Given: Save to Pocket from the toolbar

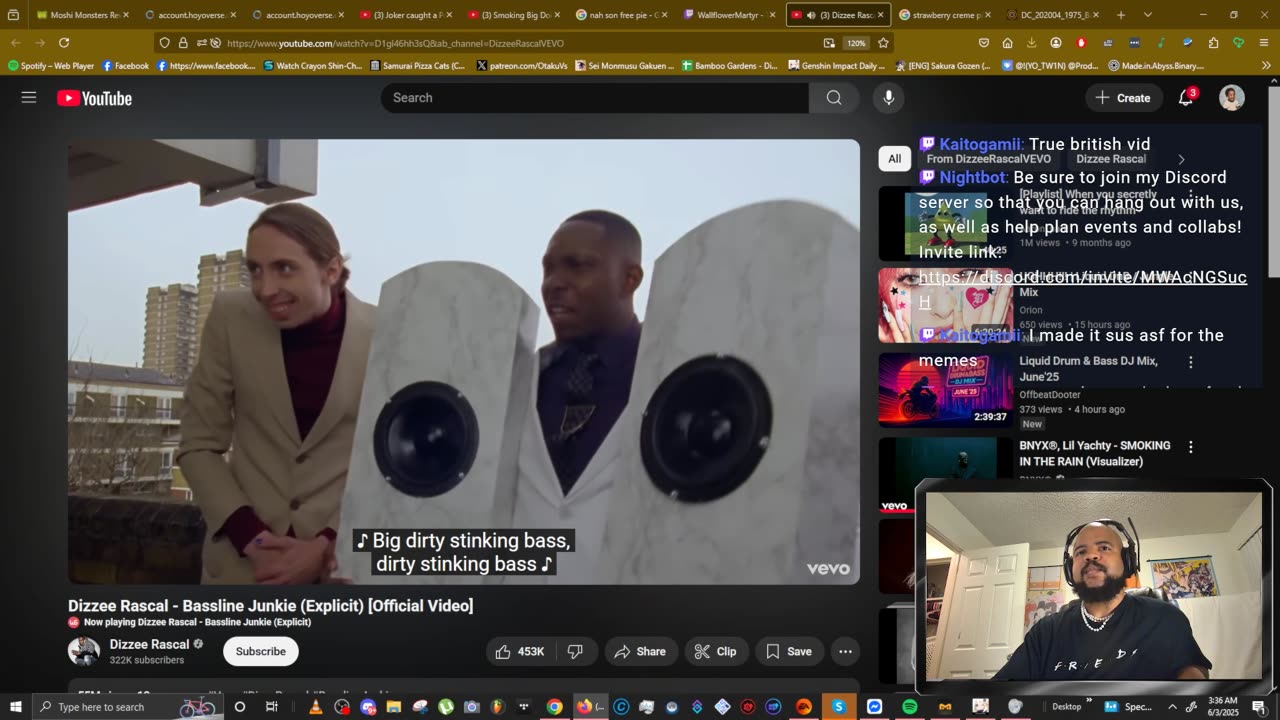Looking at the screenshot, I should point(984,43).
